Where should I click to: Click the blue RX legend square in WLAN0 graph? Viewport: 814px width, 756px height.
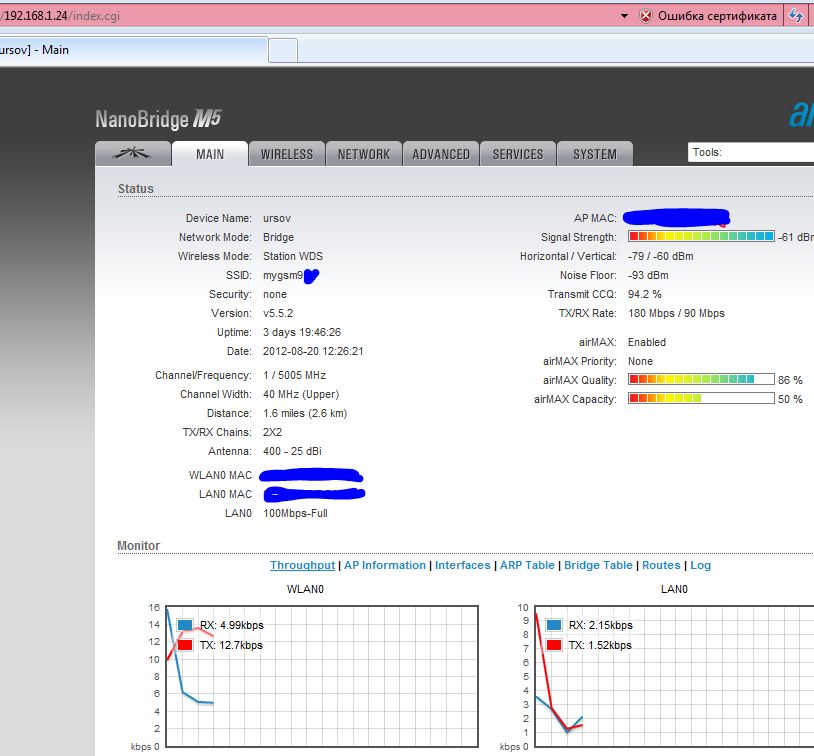(x=184, y=625)
